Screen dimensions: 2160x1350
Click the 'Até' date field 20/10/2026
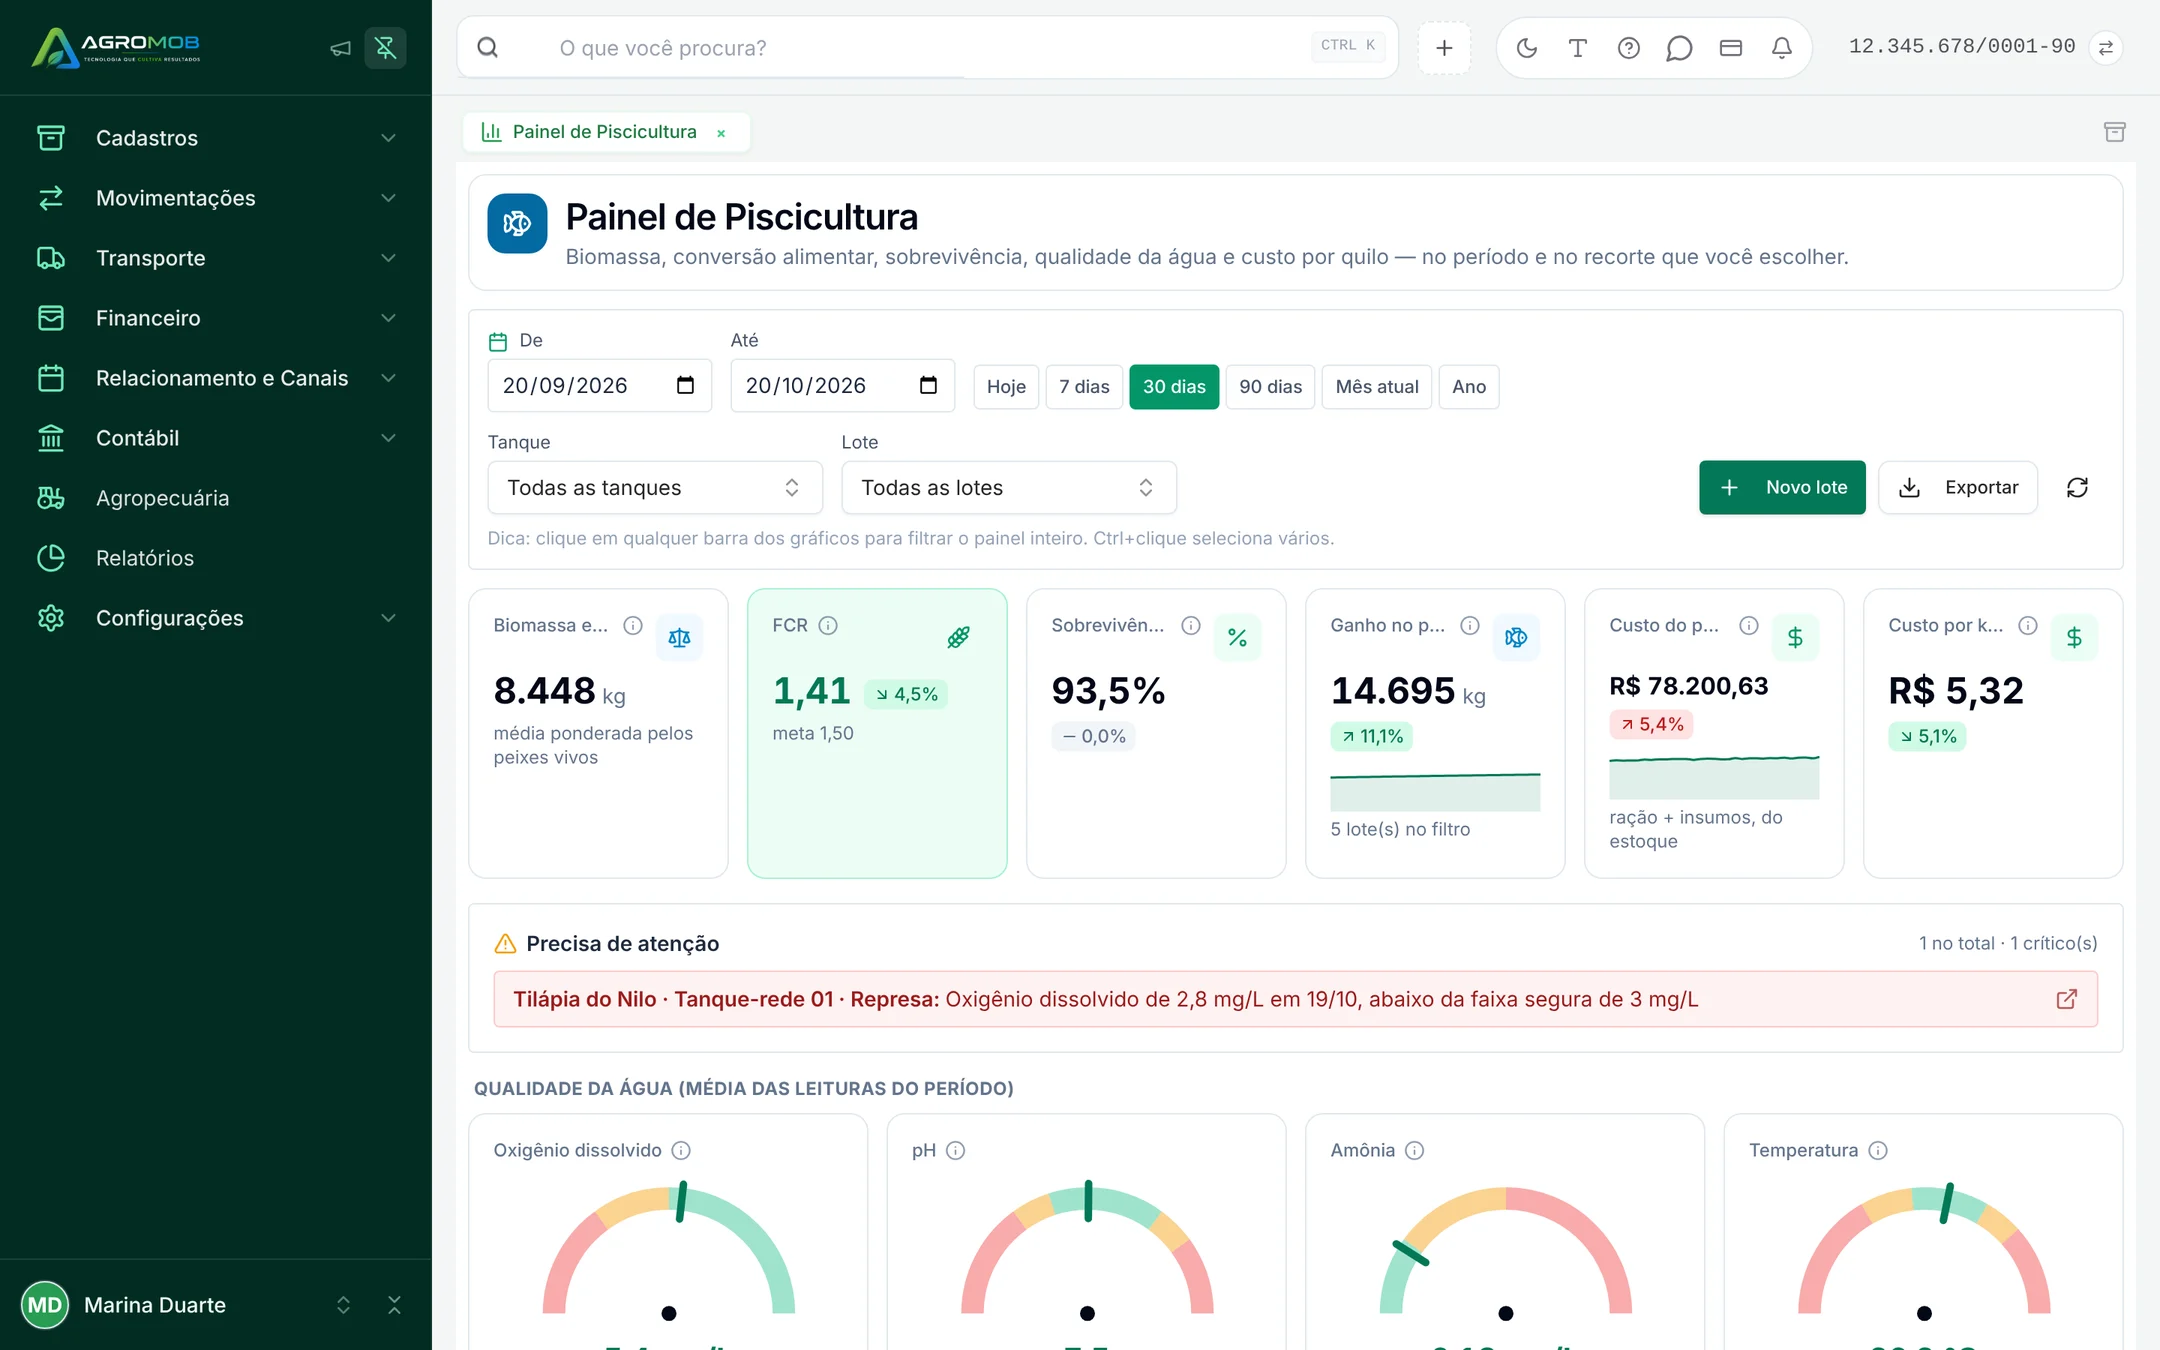coord(842,386)
